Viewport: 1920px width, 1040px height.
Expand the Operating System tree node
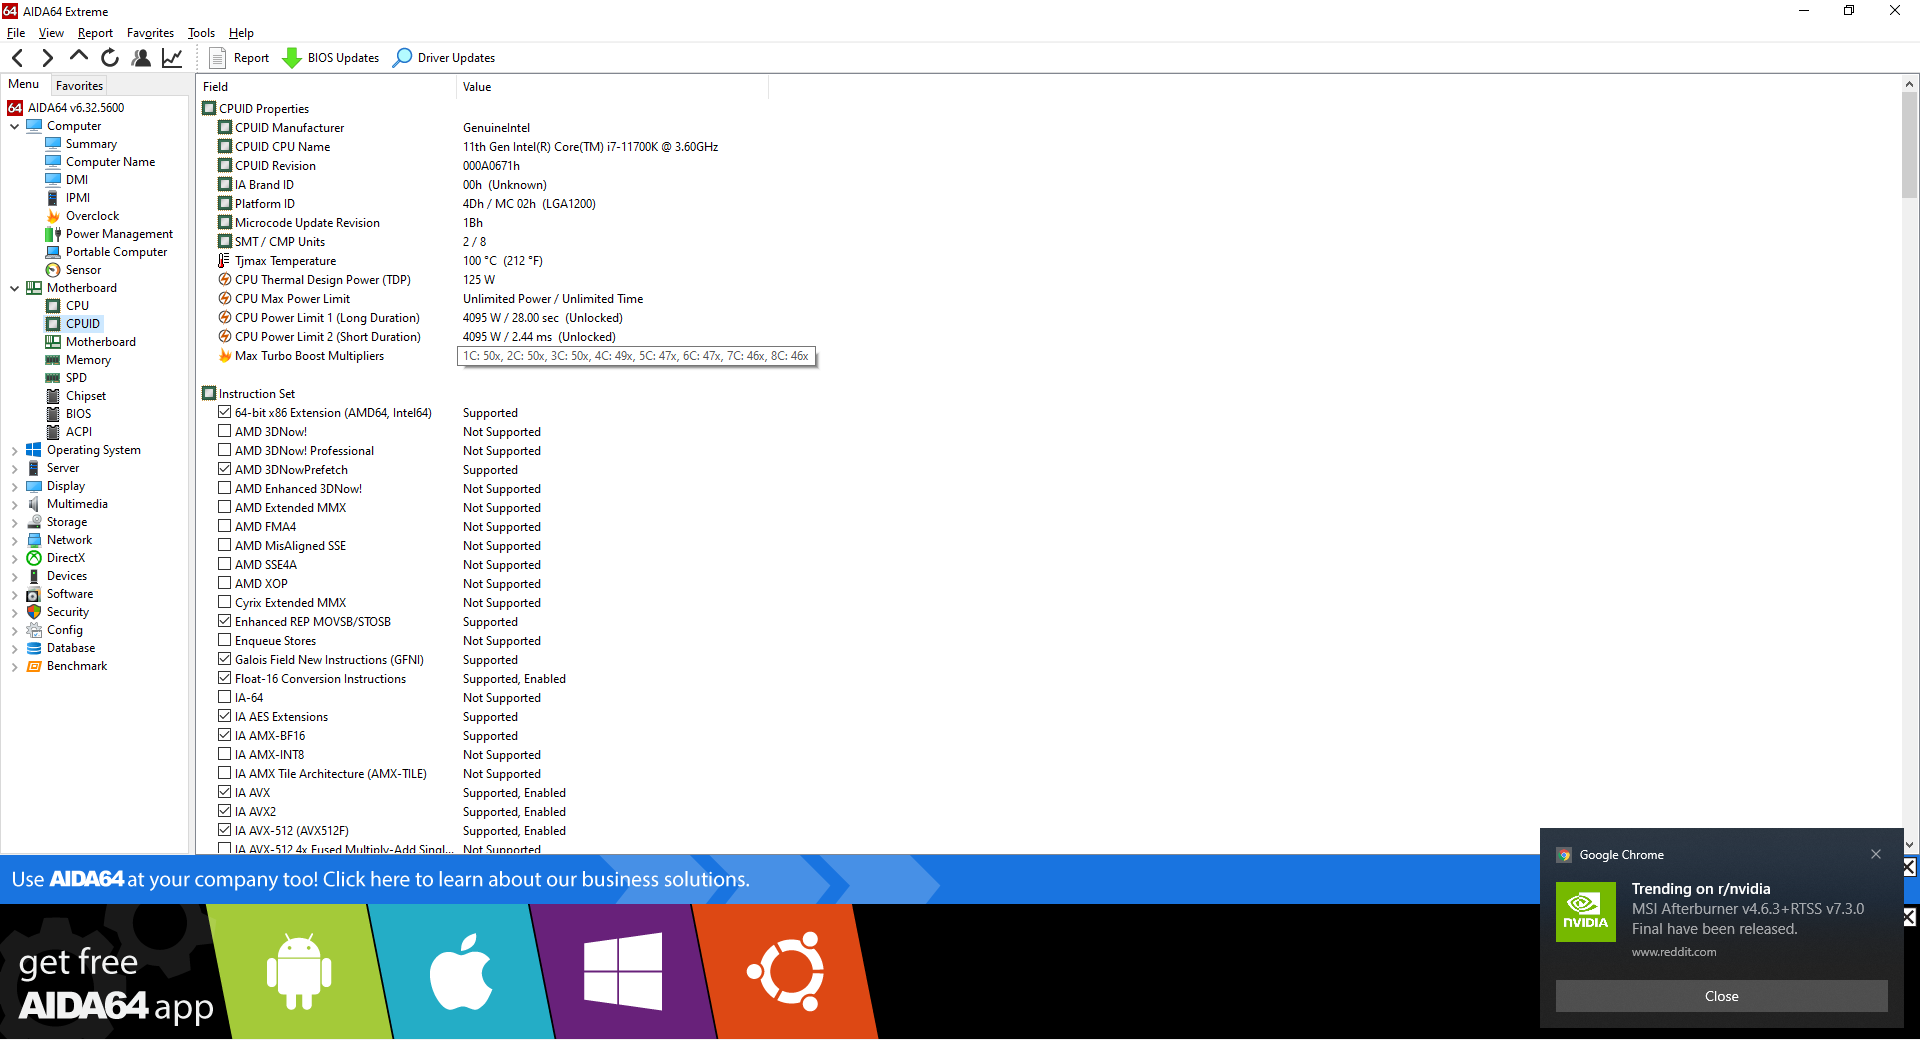point(15,451)
